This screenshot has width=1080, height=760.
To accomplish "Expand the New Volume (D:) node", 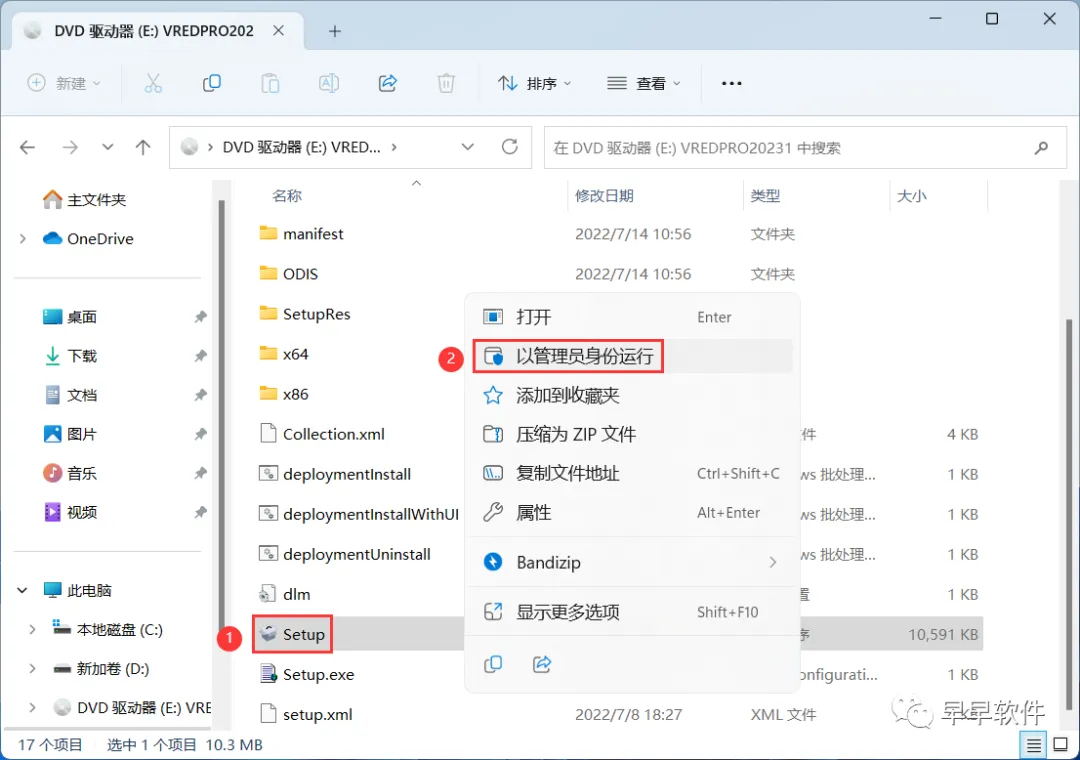I will click(x=32, y=668).
